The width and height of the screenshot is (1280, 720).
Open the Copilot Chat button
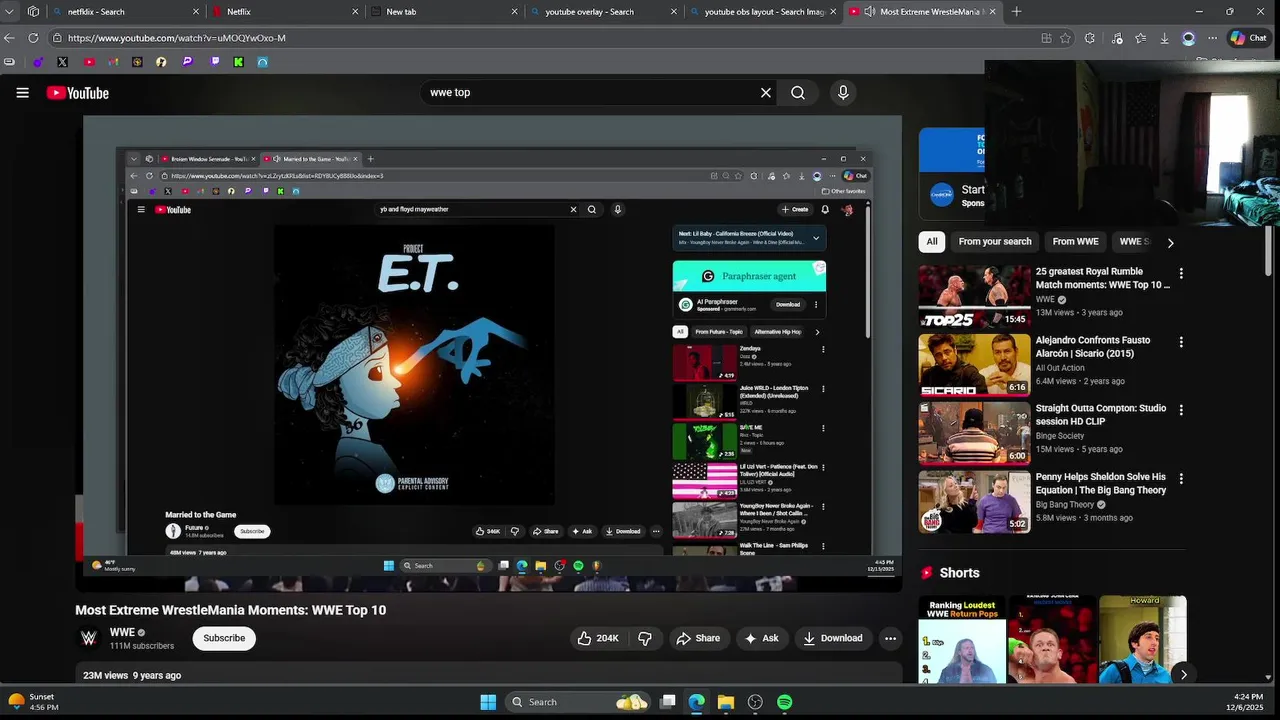[1248, 38]
